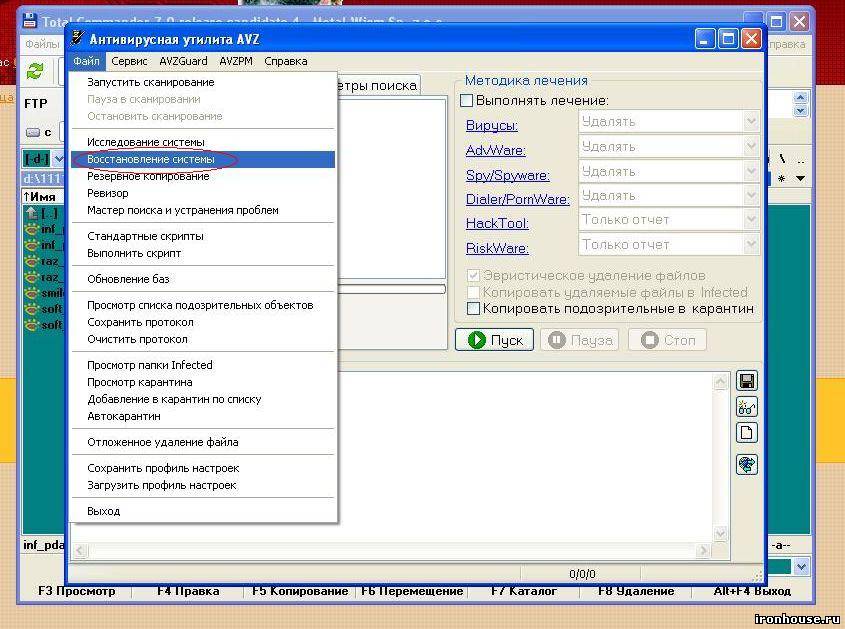
Task: Open the Сервис menu
Action: 129,61
